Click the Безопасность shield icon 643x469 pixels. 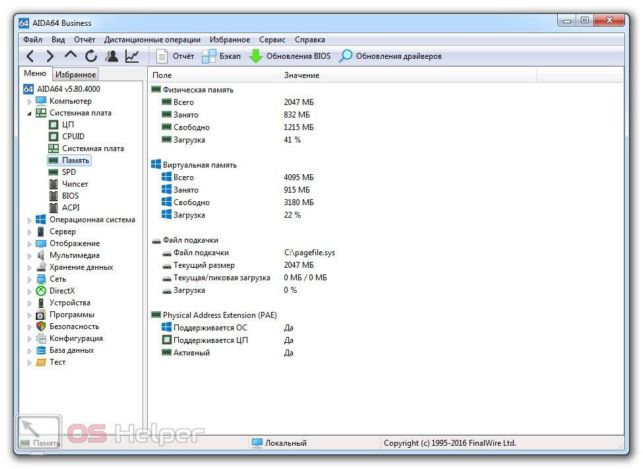click(x=41, y=327)
